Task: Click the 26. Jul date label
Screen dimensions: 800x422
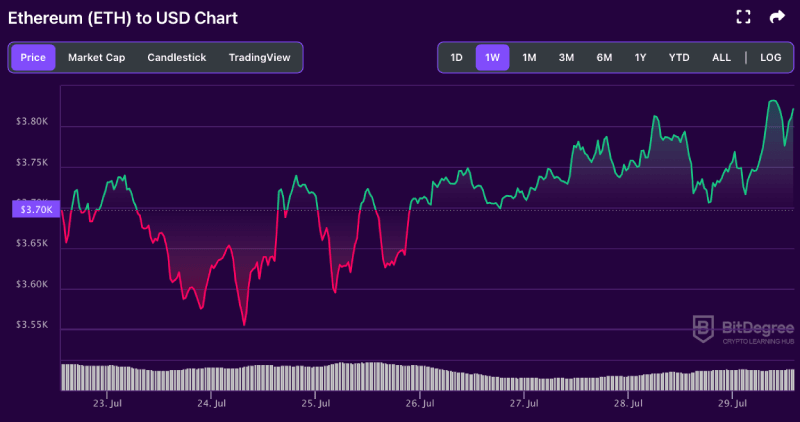Action: [420, 404]
